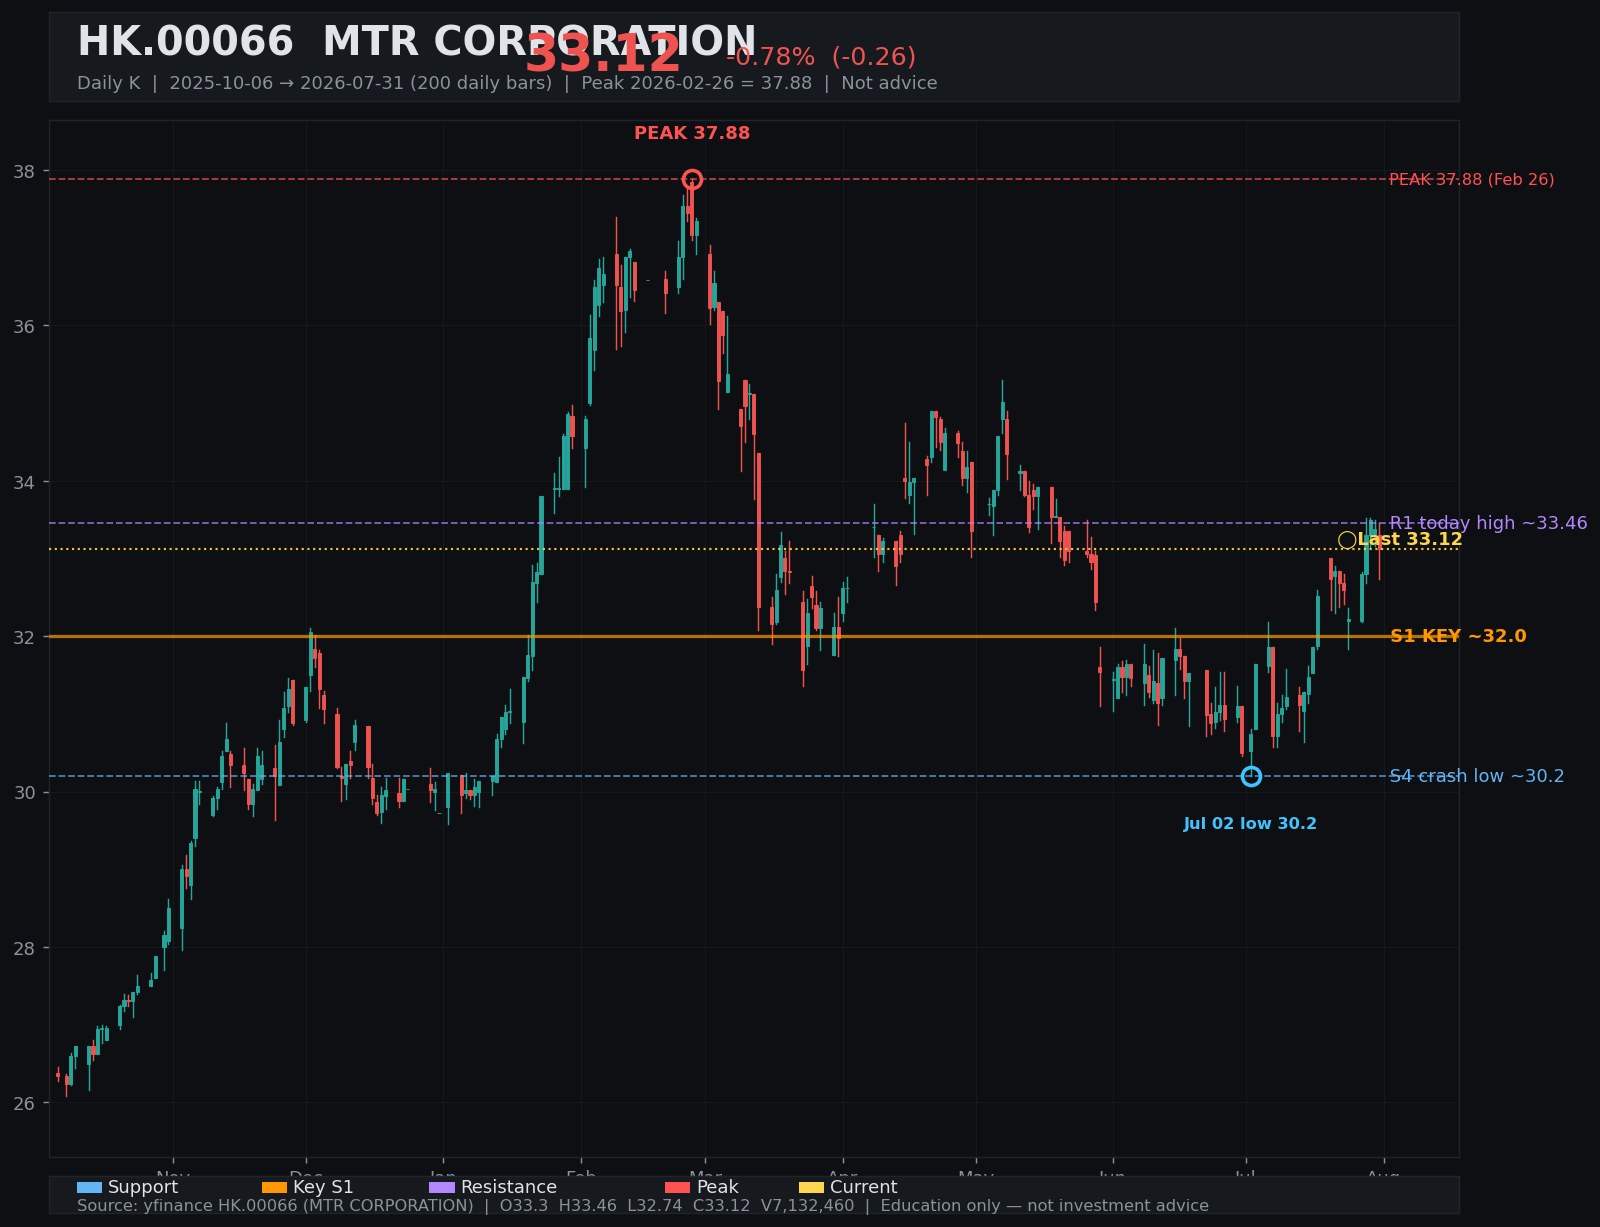The width and height of the screenshot is (1600, 1227).
Task: Click the "Source: yfinance HK.00066" footer text
Action: 643,1206
